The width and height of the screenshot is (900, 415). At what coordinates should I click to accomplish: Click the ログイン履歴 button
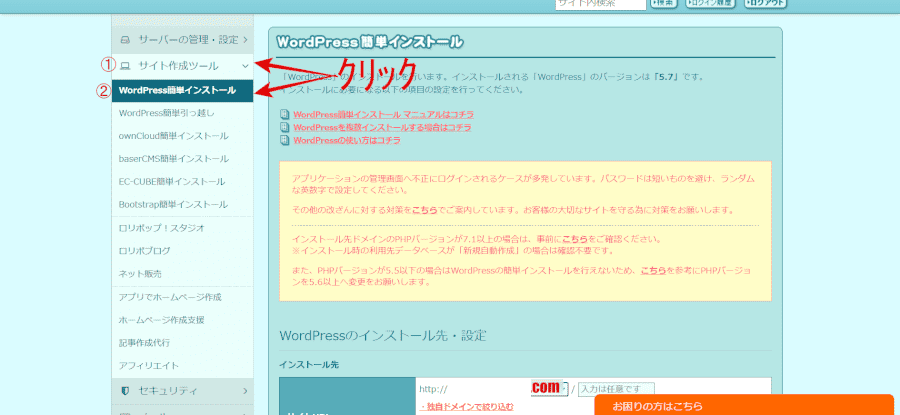[711, 3]
